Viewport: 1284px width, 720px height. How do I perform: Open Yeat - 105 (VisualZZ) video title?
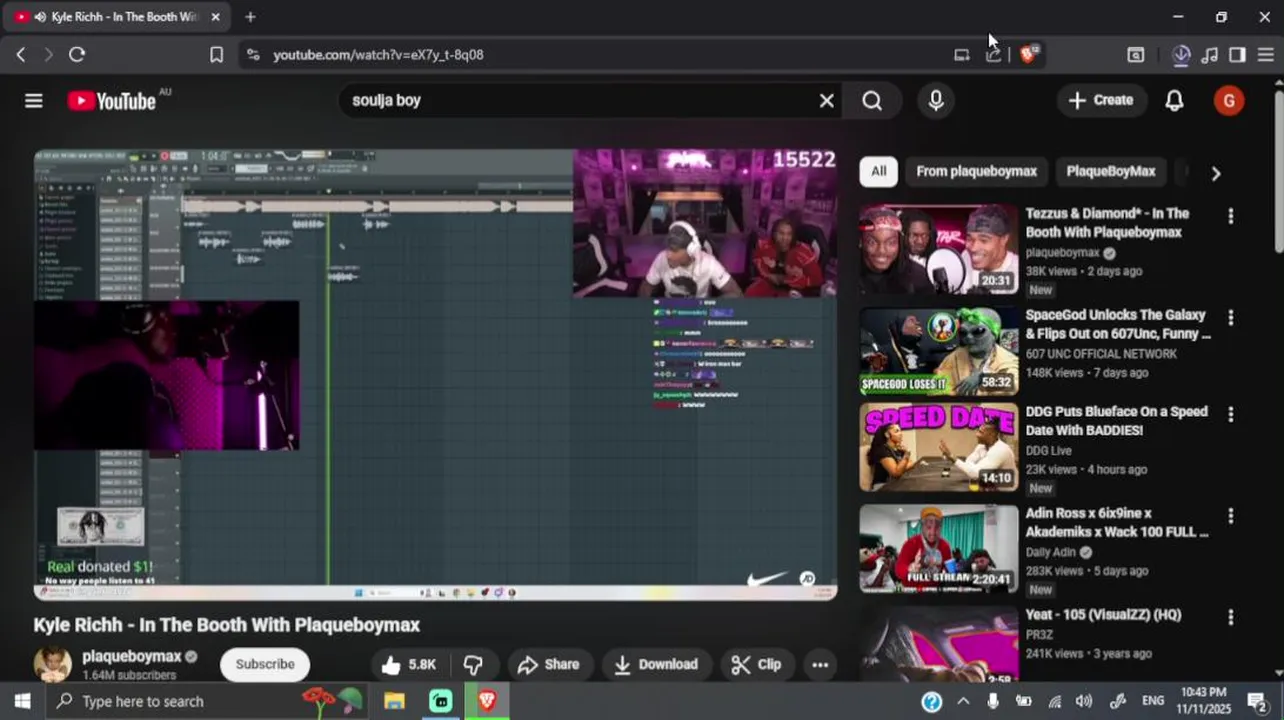[x=1103, y=615]
